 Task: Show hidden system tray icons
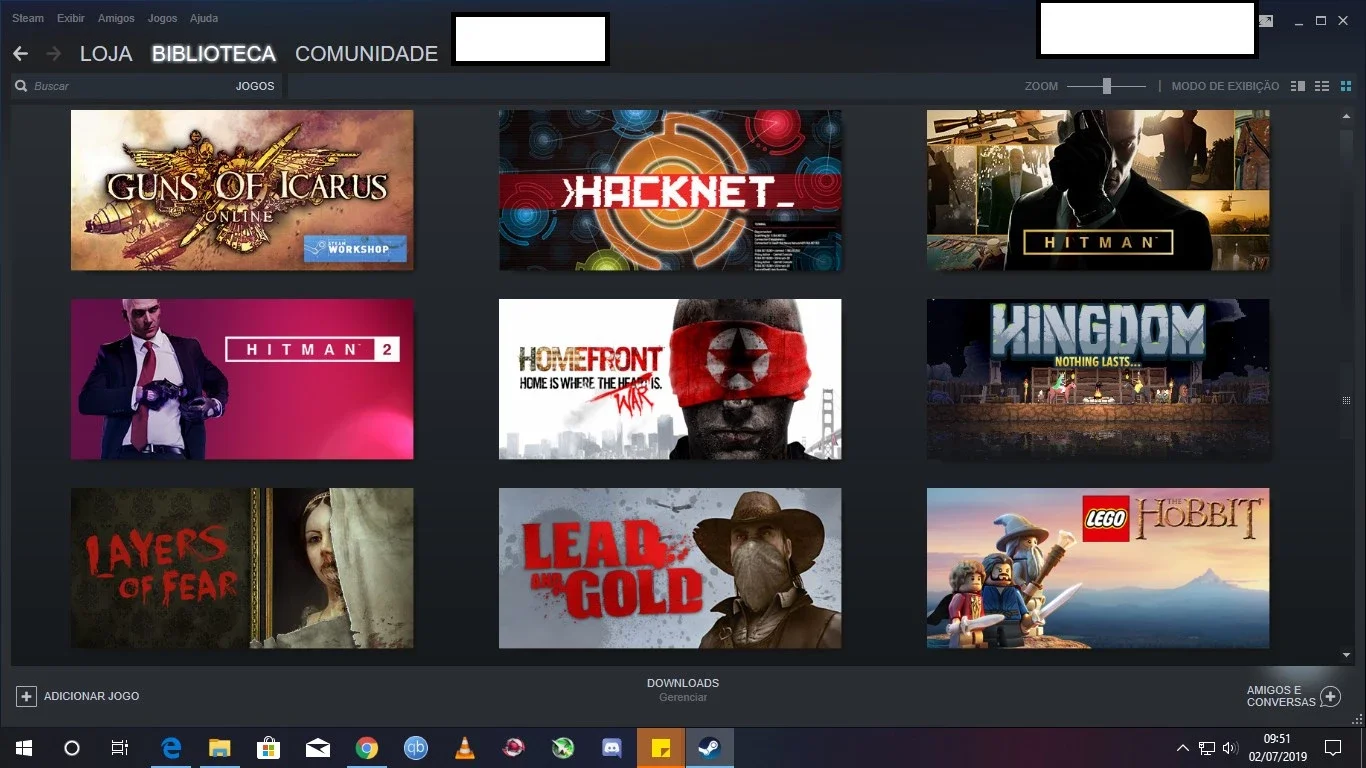(x=1182, y=747)
